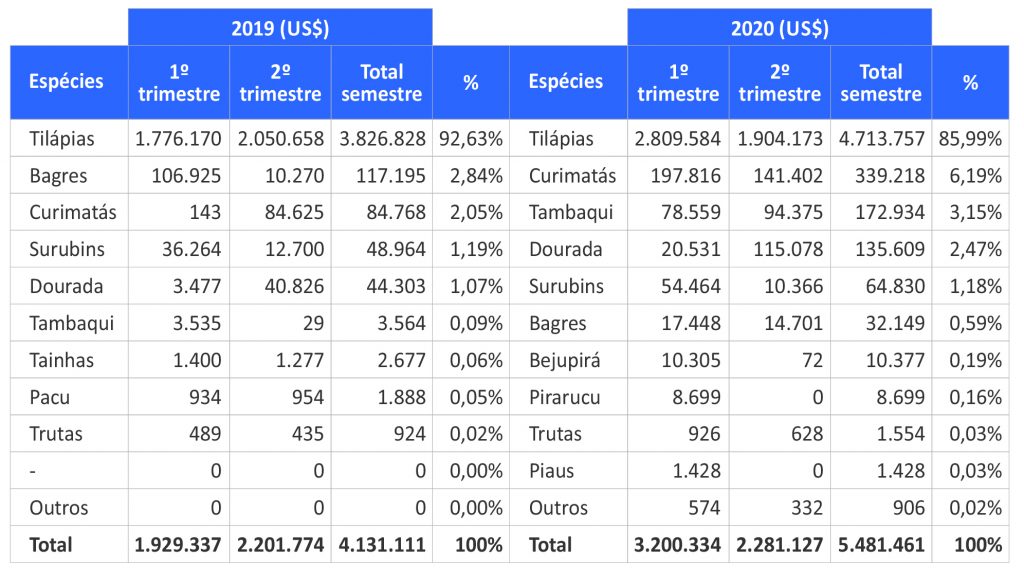This screenshot has width=1024, height=583.
Task: Select the 2020 Tilápias total cell 4.713.757
Action: (880, 139)
